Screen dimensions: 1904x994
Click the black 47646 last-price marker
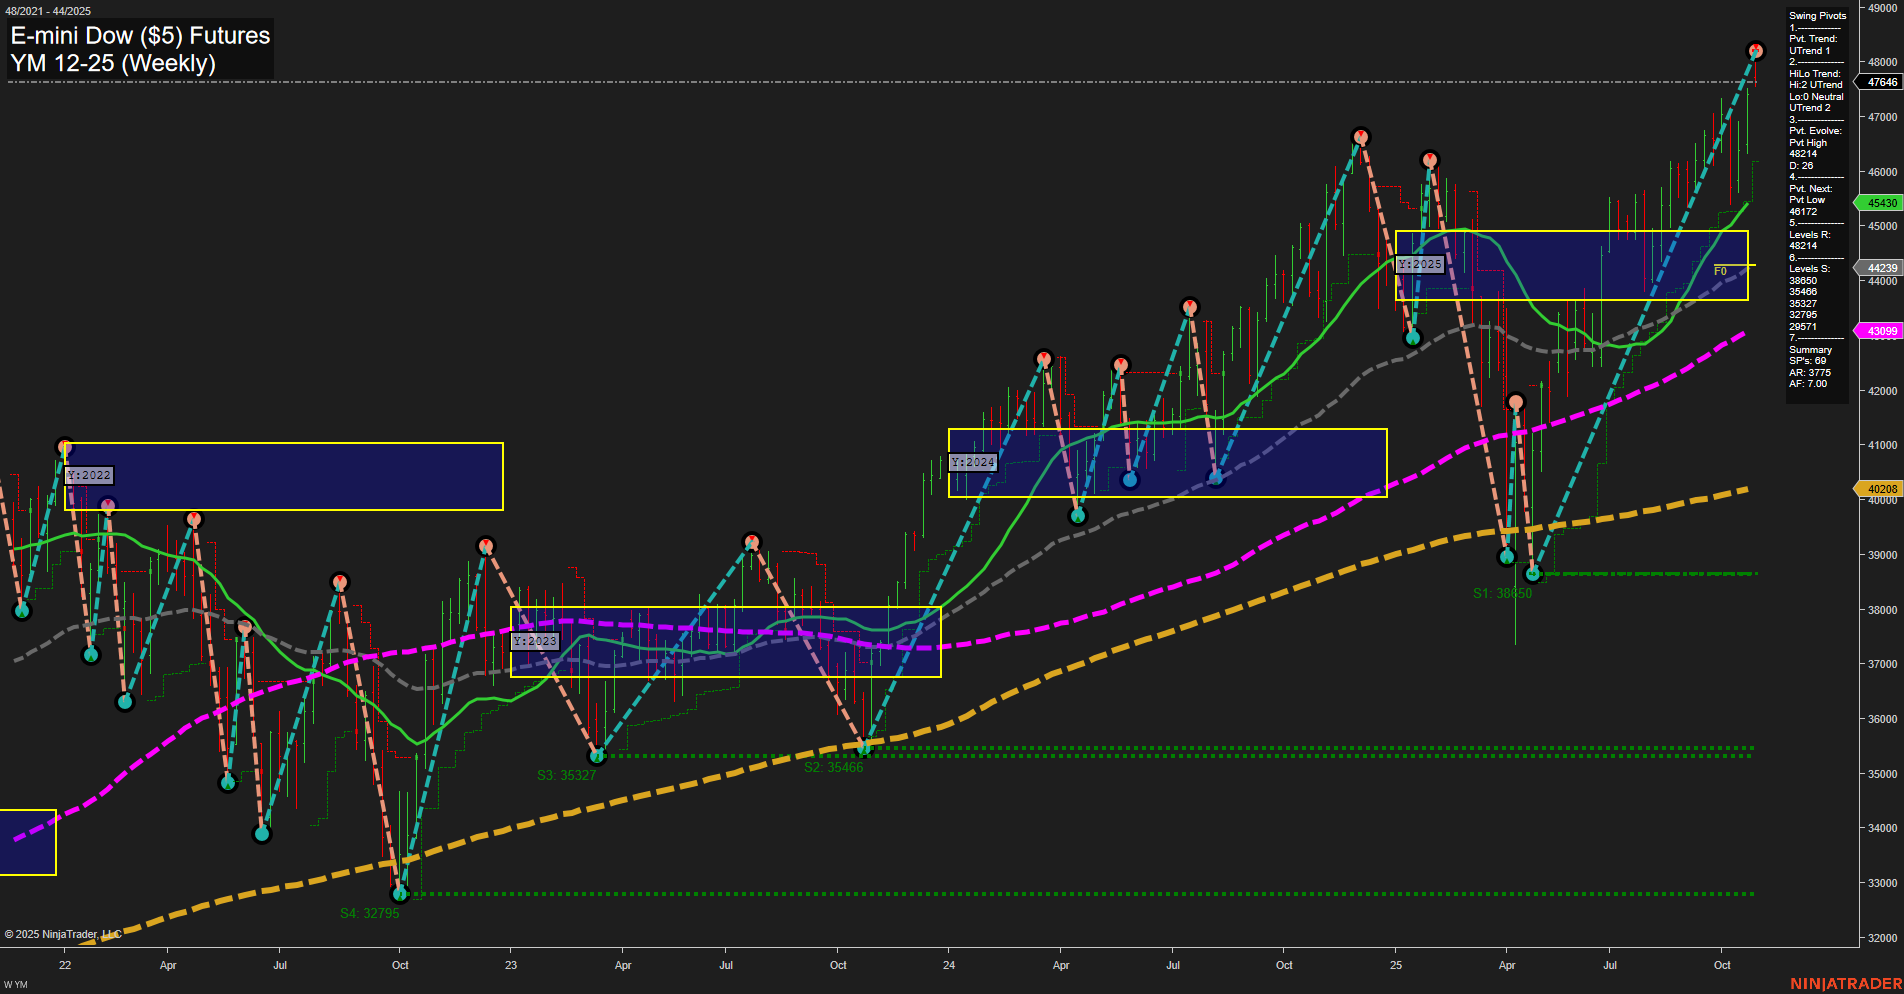1878,83
